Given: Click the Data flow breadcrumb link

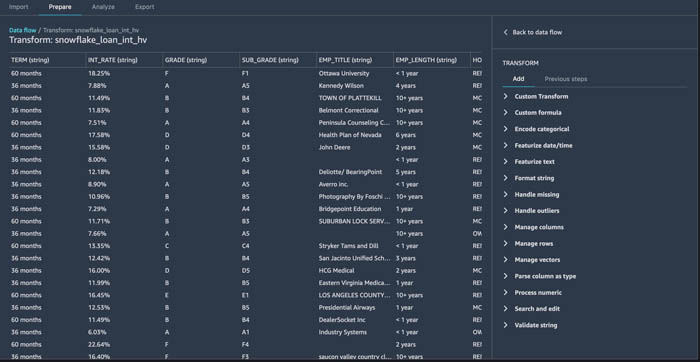Looking at the screenshot, I should tap(23, 30).
